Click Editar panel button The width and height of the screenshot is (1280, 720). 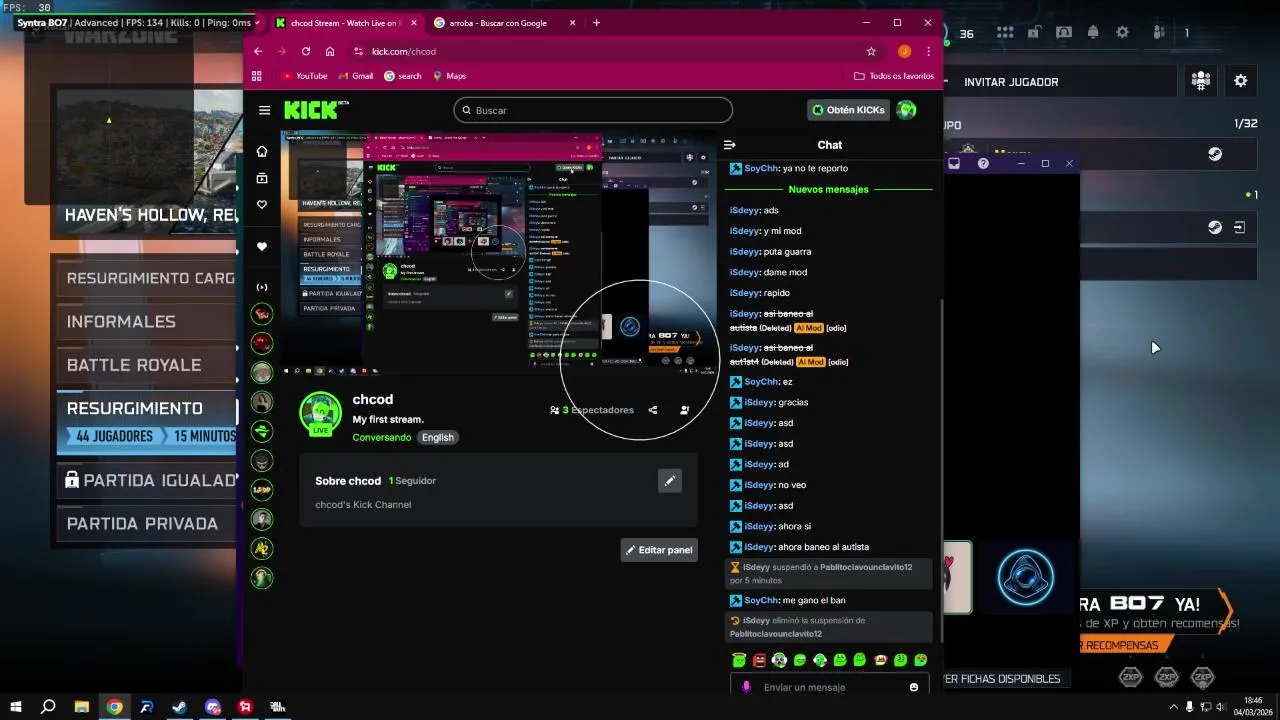659,550
